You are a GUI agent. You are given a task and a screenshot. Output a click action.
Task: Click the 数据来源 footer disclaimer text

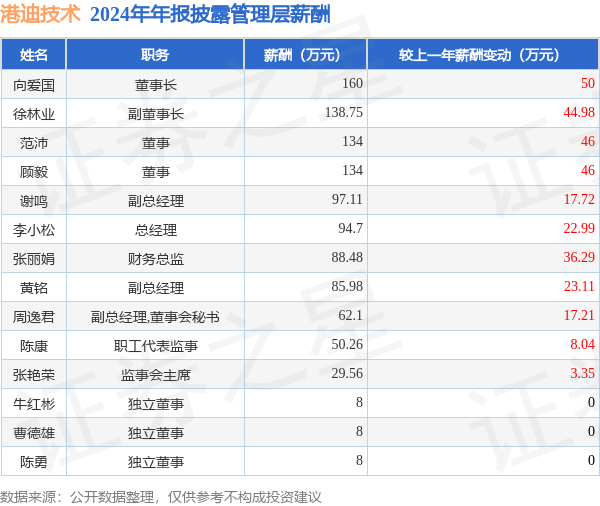[x=161, y=497]
